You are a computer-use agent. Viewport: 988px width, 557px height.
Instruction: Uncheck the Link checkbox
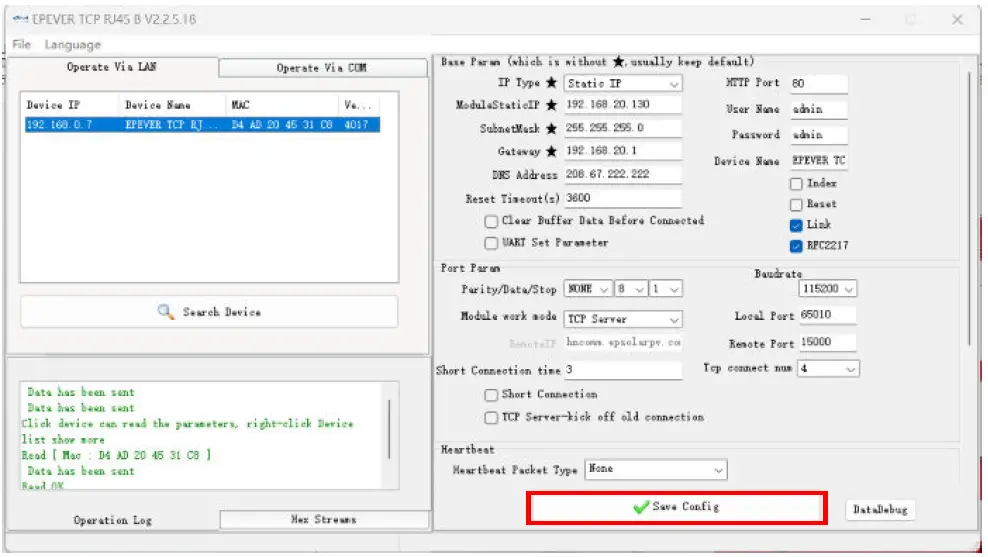point(796,225)
